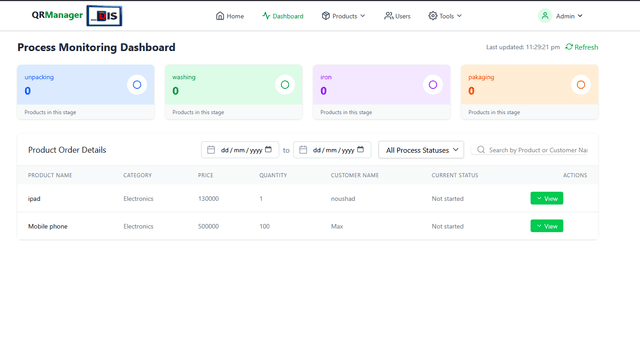640x364 pixels.
Task: Click the price 130000 cell
Action: pos(209,199)
